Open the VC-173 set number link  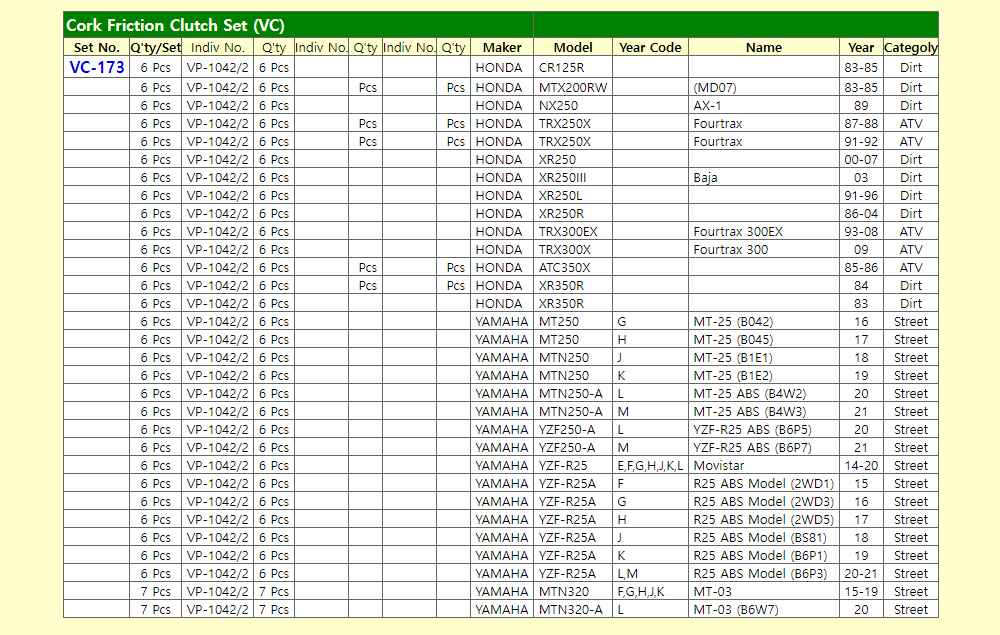[x=96, y=68]
